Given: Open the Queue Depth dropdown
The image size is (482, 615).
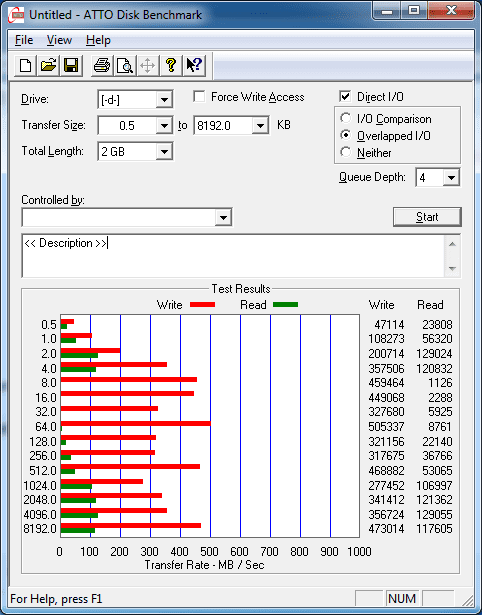Looking at the screenshot, I should click(x=451, y=178).
